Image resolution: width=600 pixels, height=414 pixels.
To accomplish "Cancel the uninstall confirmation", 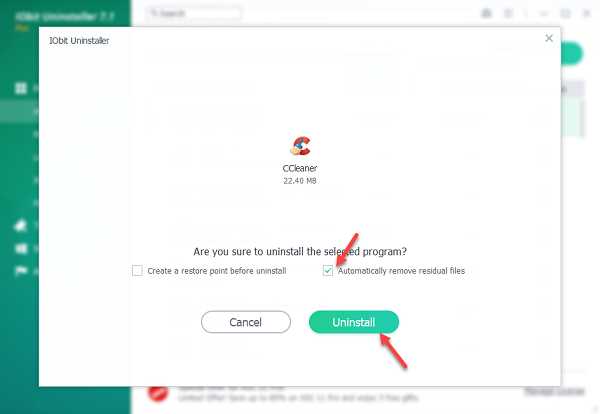I will pyautogui.click(x=246, y=322).
